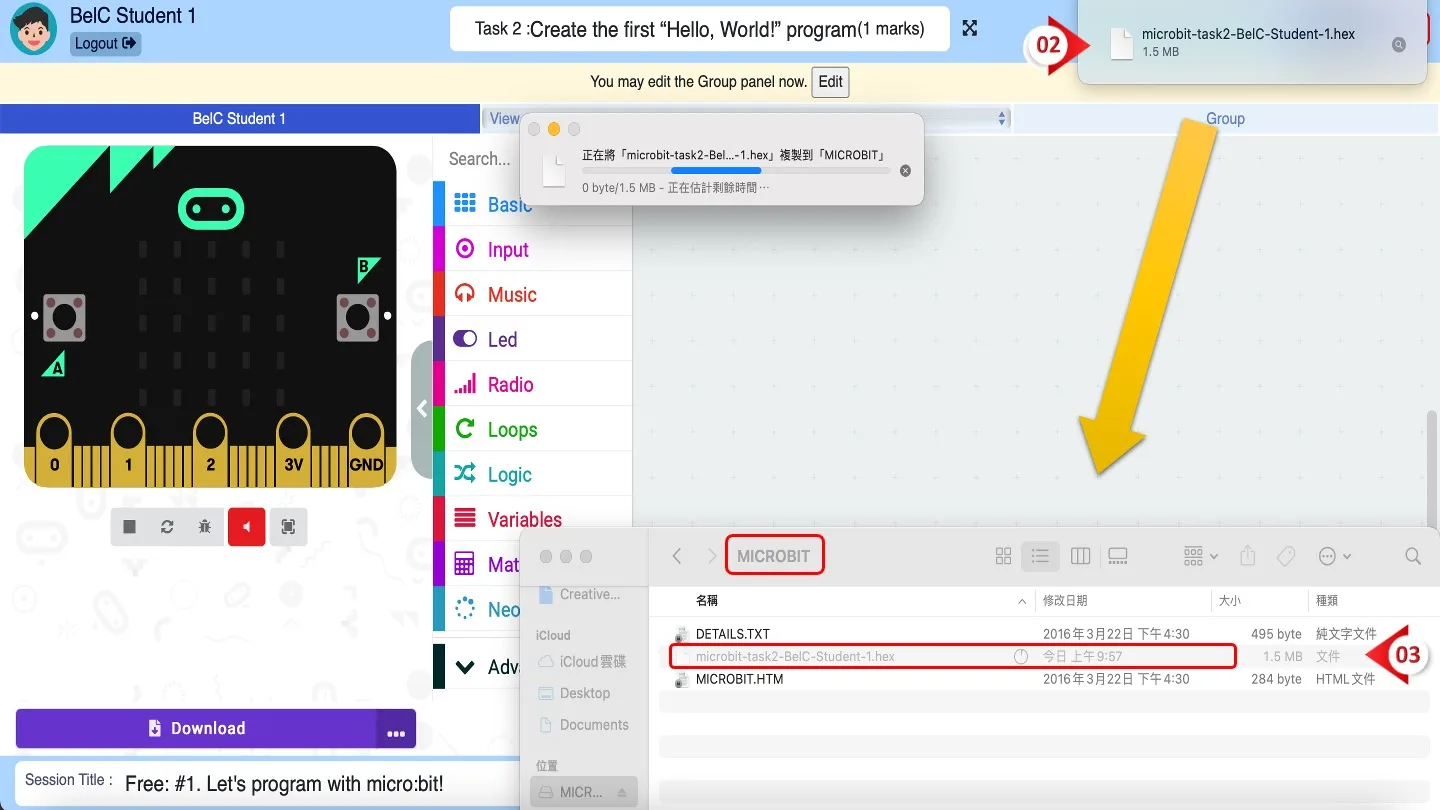Select the Group tab
The height and width of the screenshot is (810, 1440).
(x=1225, y=119)
